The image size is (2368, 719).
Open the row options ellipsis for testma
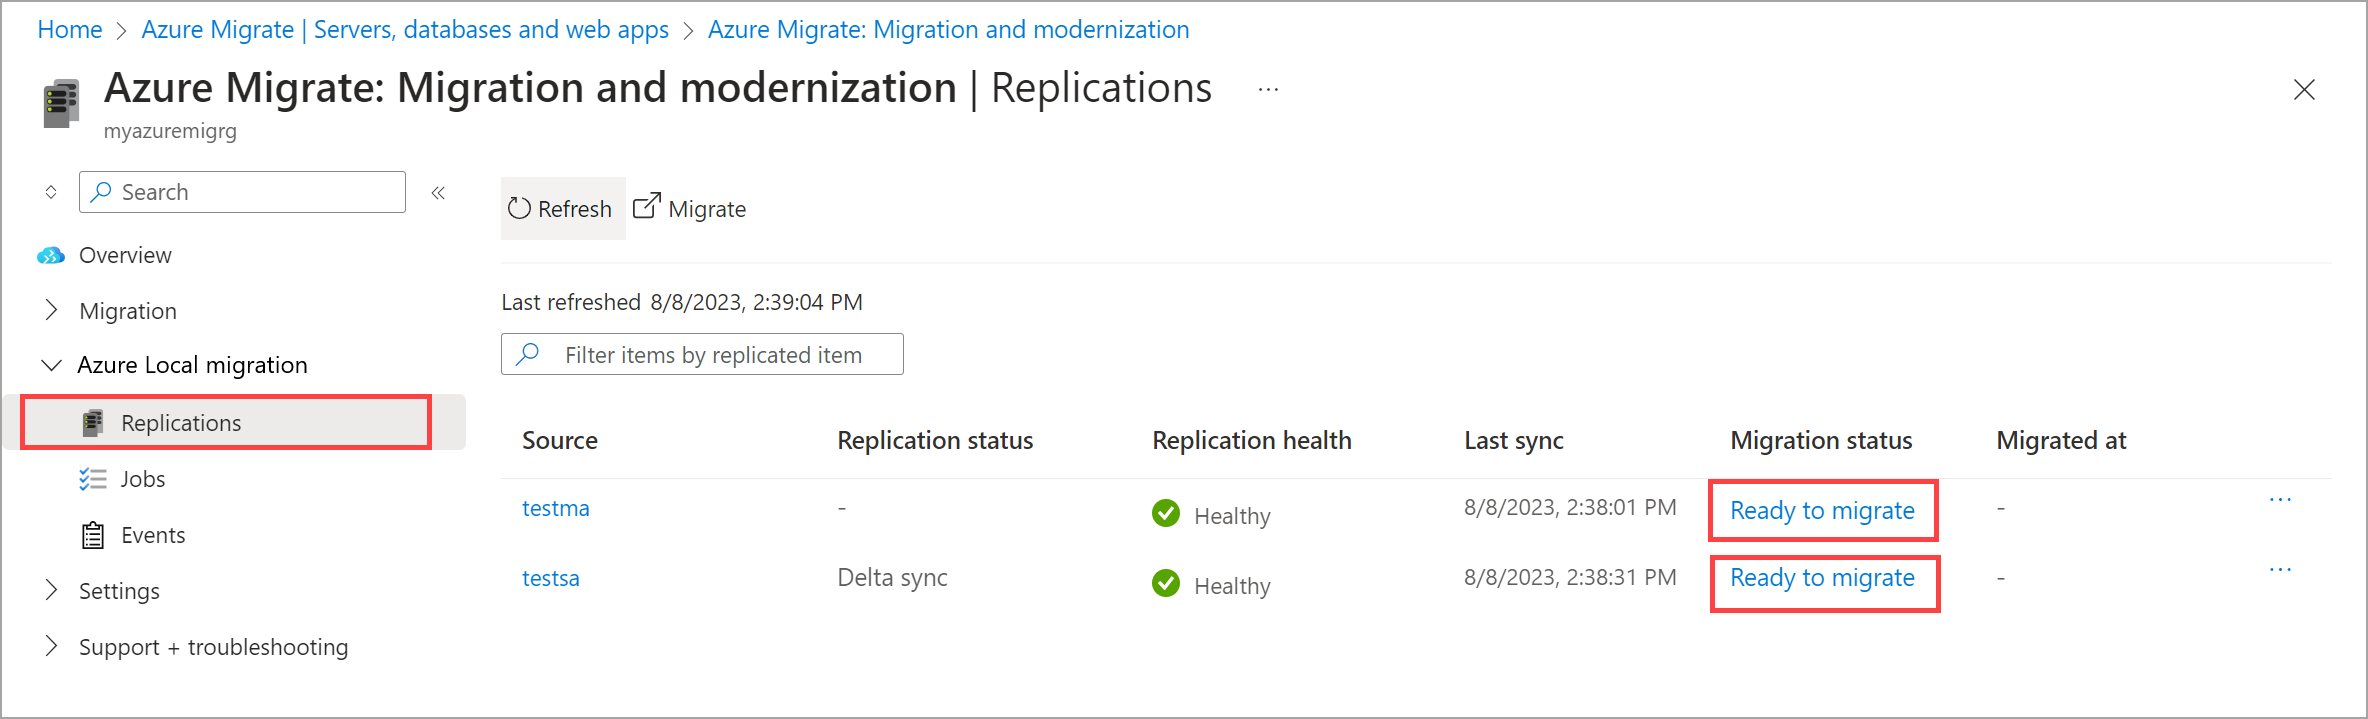point(2280,500)
